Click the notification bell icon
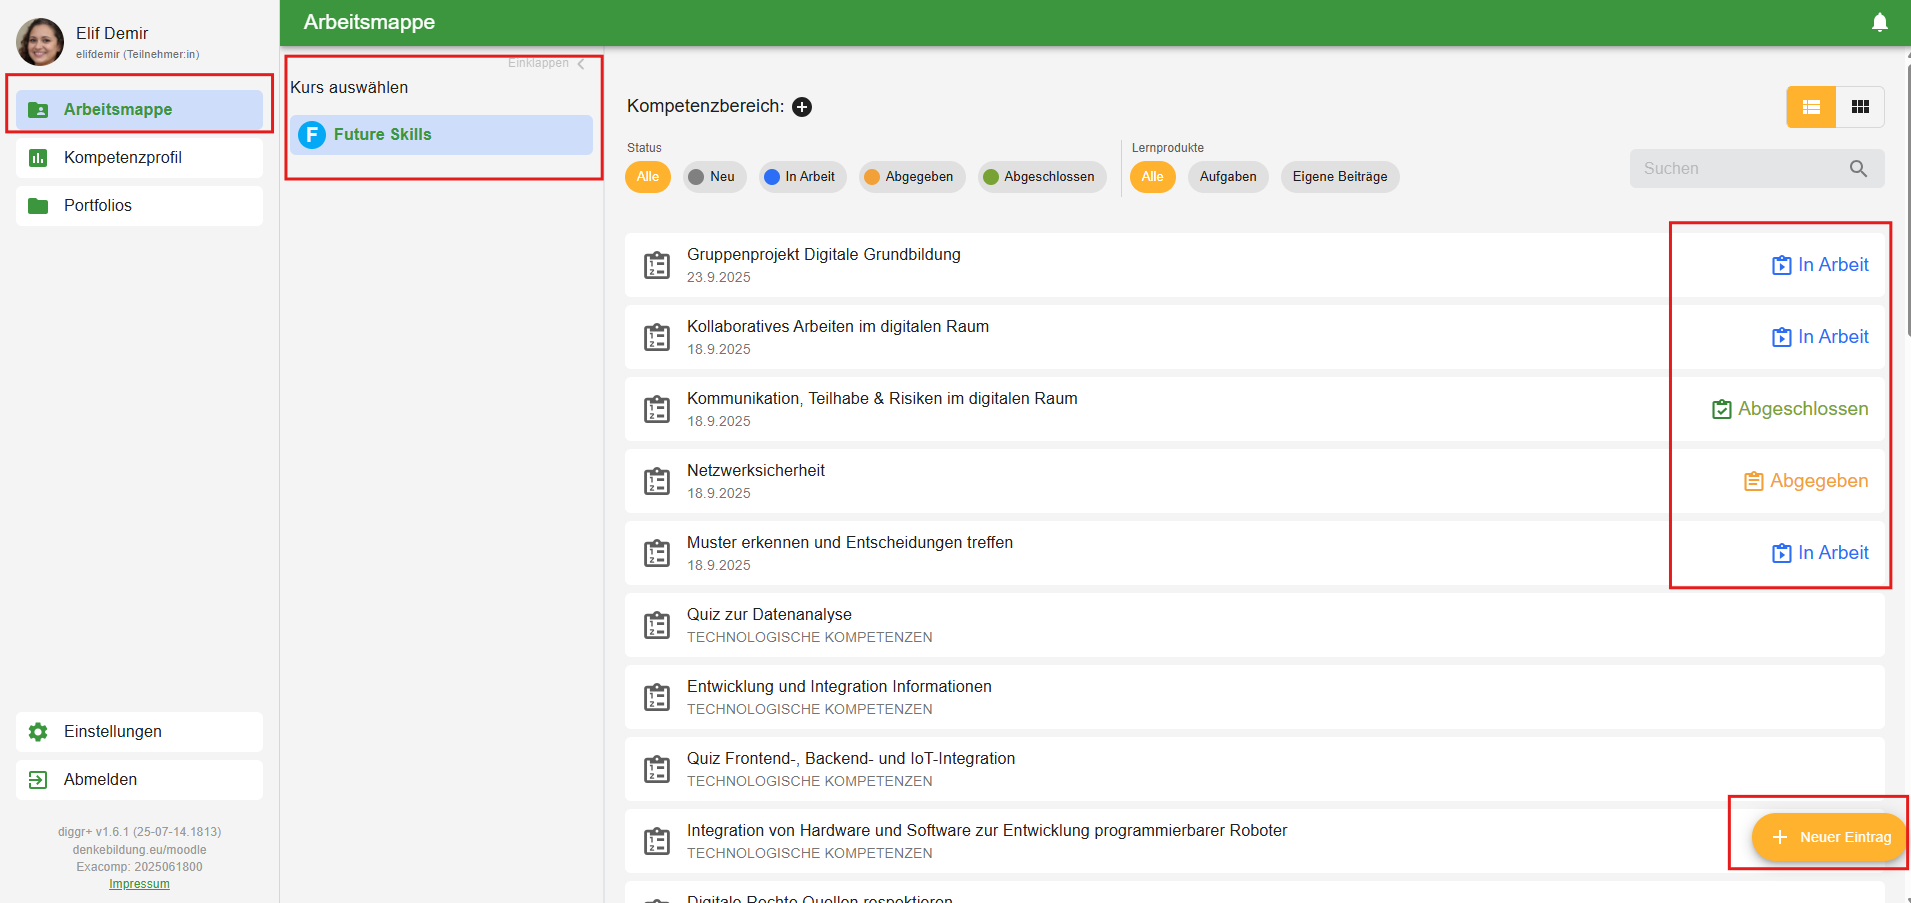 [x=1879, y=22]
